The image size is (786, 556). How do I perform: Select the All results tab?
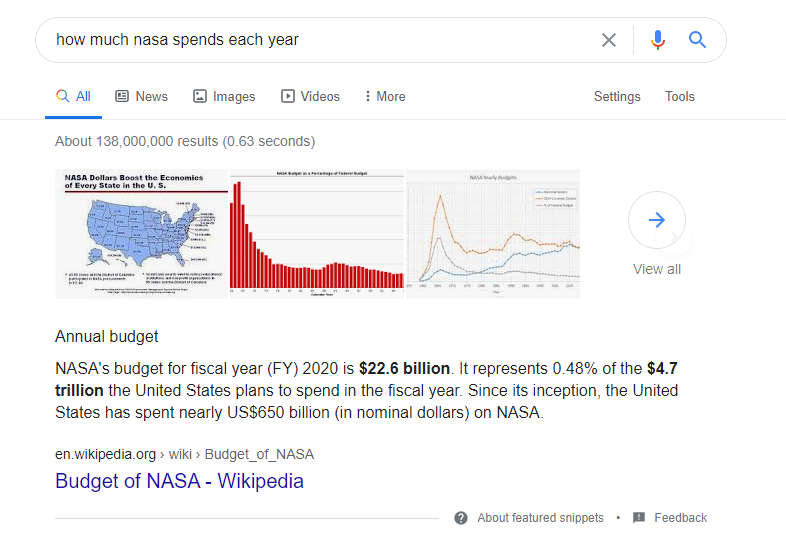73,97
